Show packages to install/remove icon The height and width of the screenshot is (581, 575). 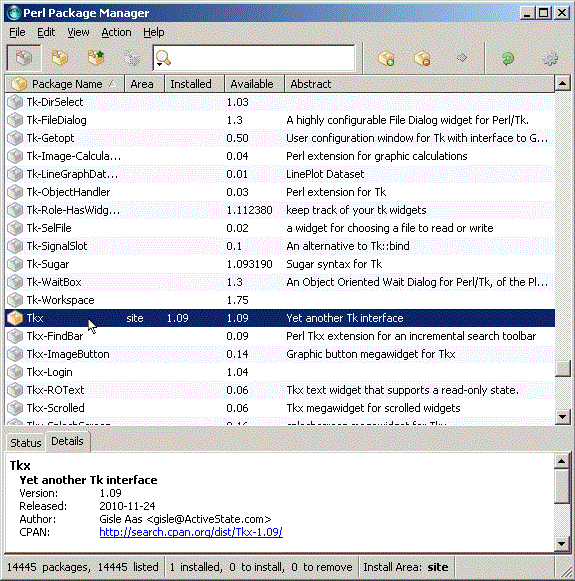coord(132,58)
